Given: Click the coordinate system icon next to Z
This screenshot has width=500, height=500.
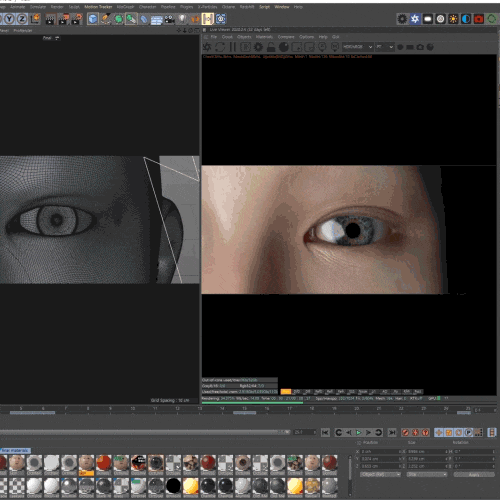Looking at the screenshot, I should (35, 19).
